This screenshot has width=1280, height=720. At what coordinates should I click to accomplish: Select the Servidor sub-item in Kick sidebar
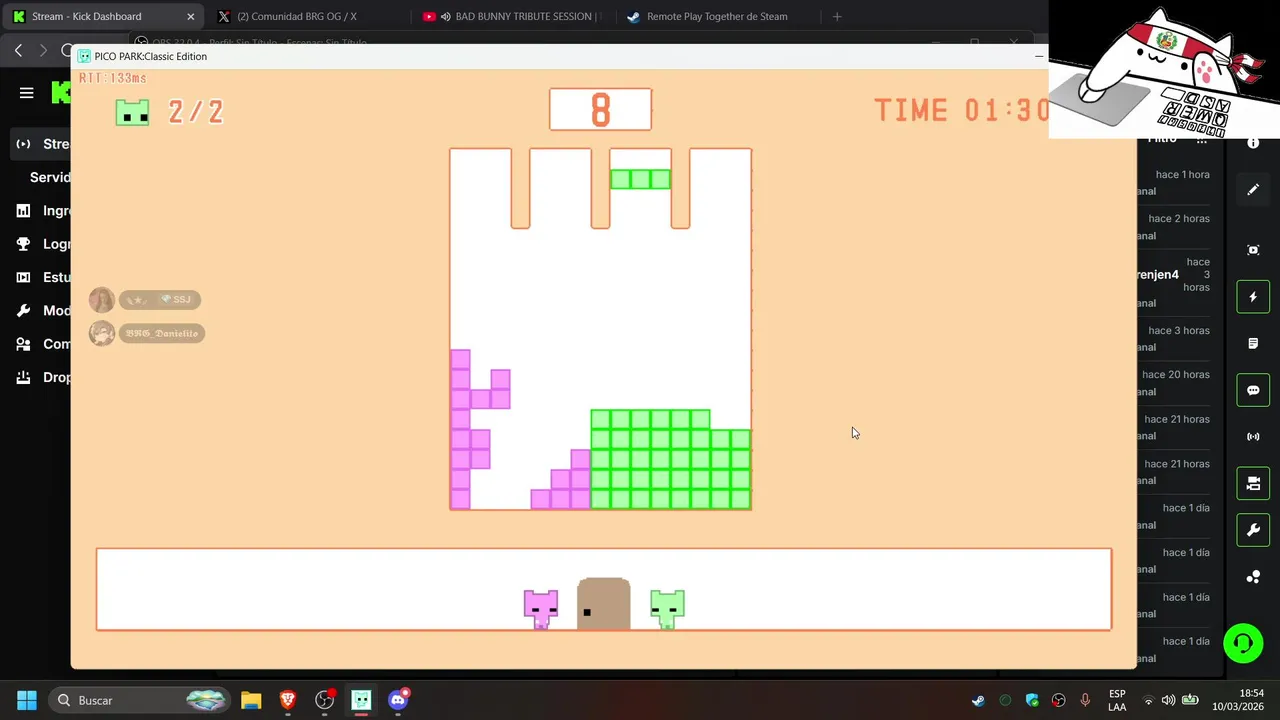click(50, 177)
